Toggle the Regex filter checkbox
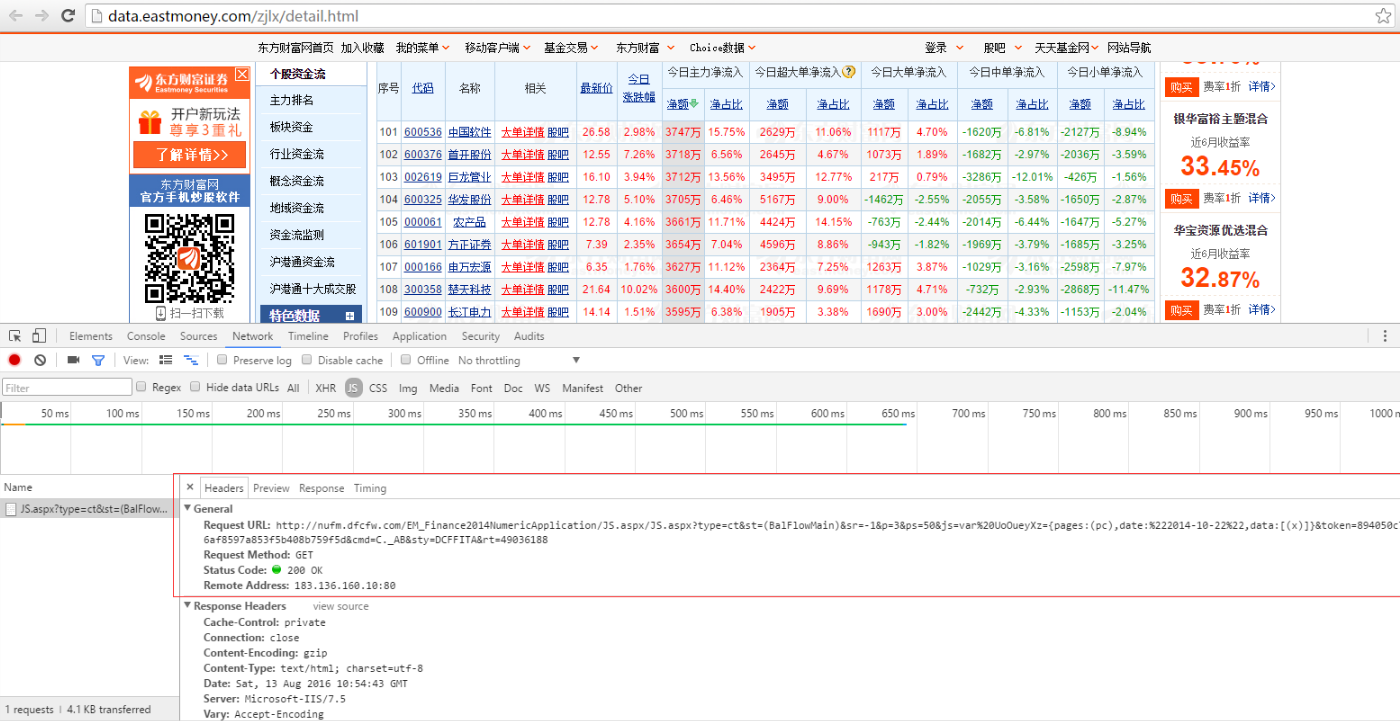The height and width of the screenshot is (721, 1400). tap(142, 387)
